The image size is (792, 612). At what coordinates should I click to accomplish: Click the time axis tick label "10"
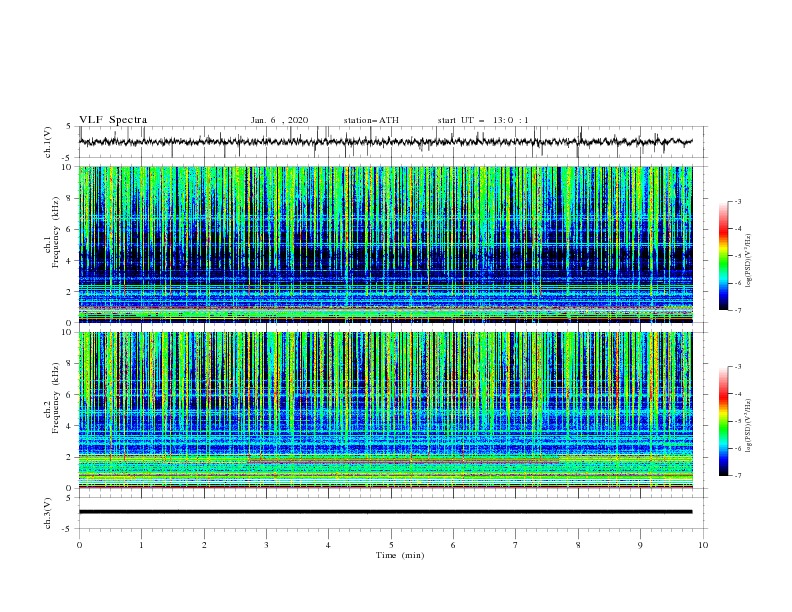(x=703, y=545)
